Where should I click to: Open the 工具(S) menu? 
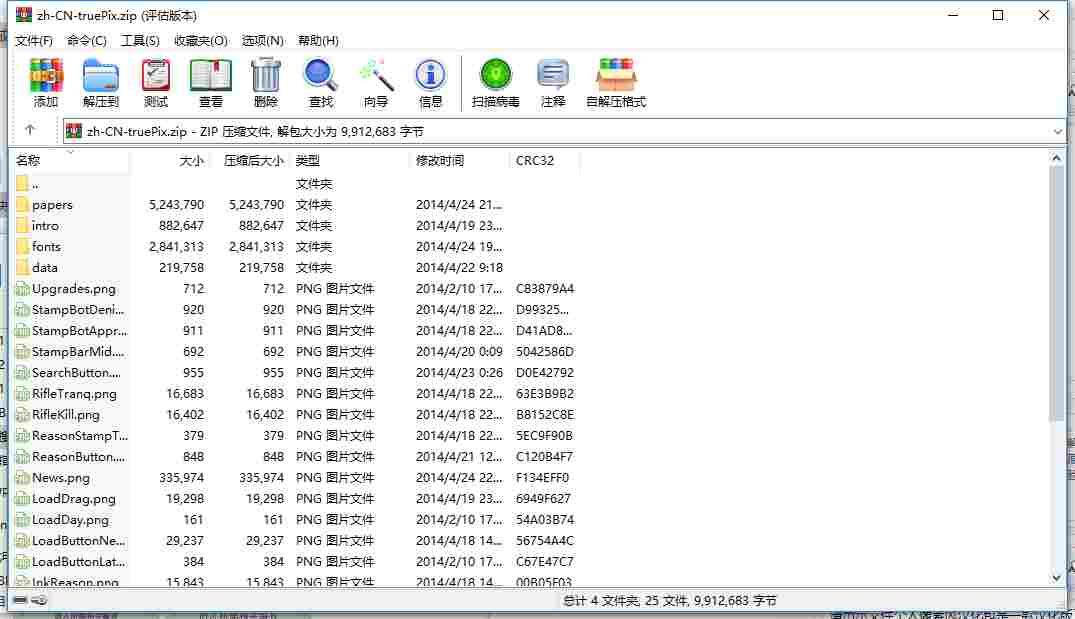click(x=141, y=40)
